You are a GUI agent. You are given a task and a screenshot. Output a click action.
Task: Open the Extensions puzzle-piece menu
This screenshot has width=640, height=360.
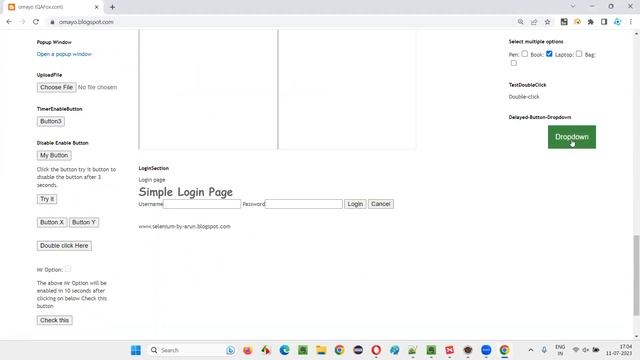point(591,22)
